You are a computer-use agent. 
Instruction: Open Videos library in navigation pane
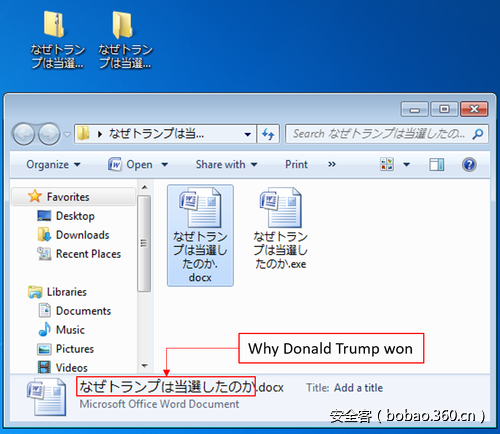click(x=72, y=368)
